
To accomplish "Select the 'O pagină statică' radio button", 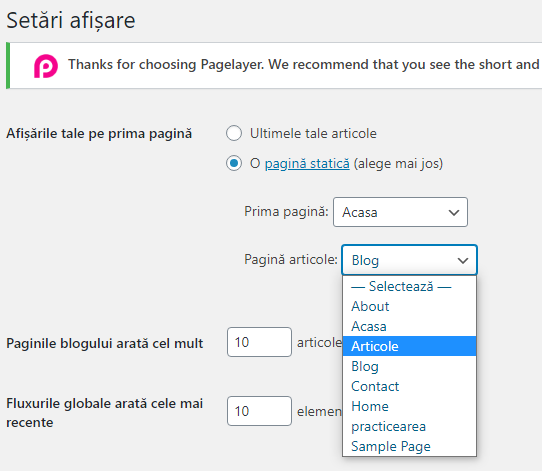I will pos(234,163).
